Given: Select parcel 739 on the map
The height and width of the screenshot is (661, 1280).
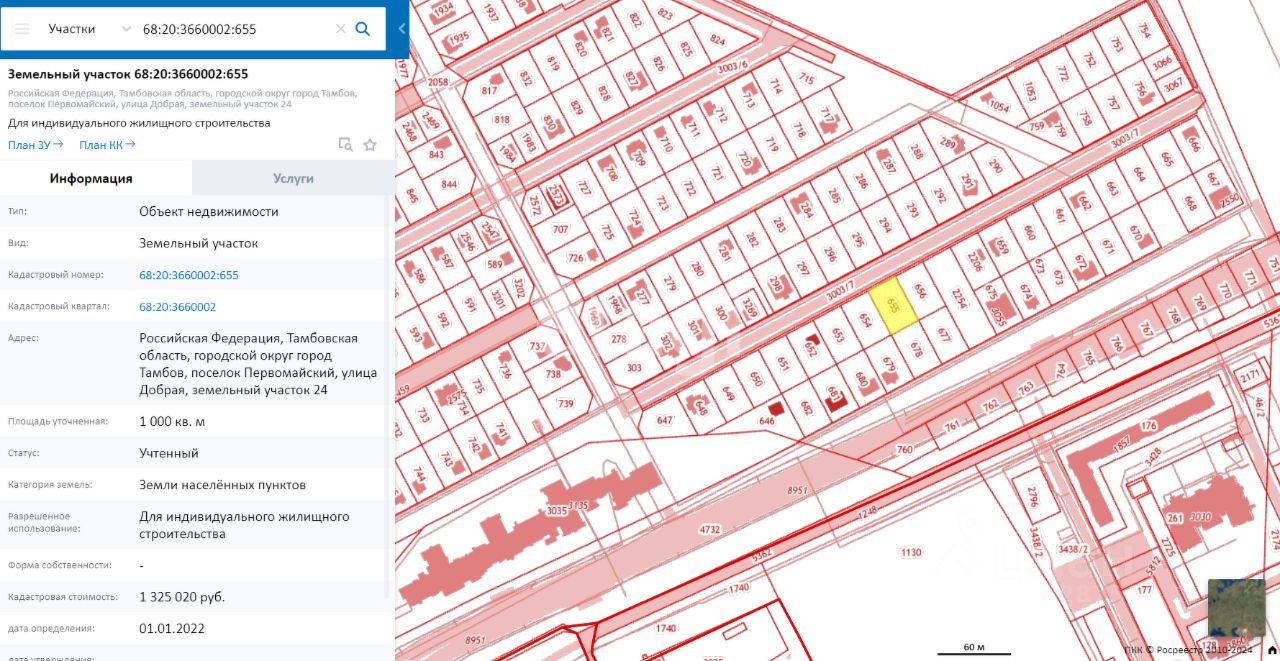Looking at the screenshot, I should (x=565, y=404).
